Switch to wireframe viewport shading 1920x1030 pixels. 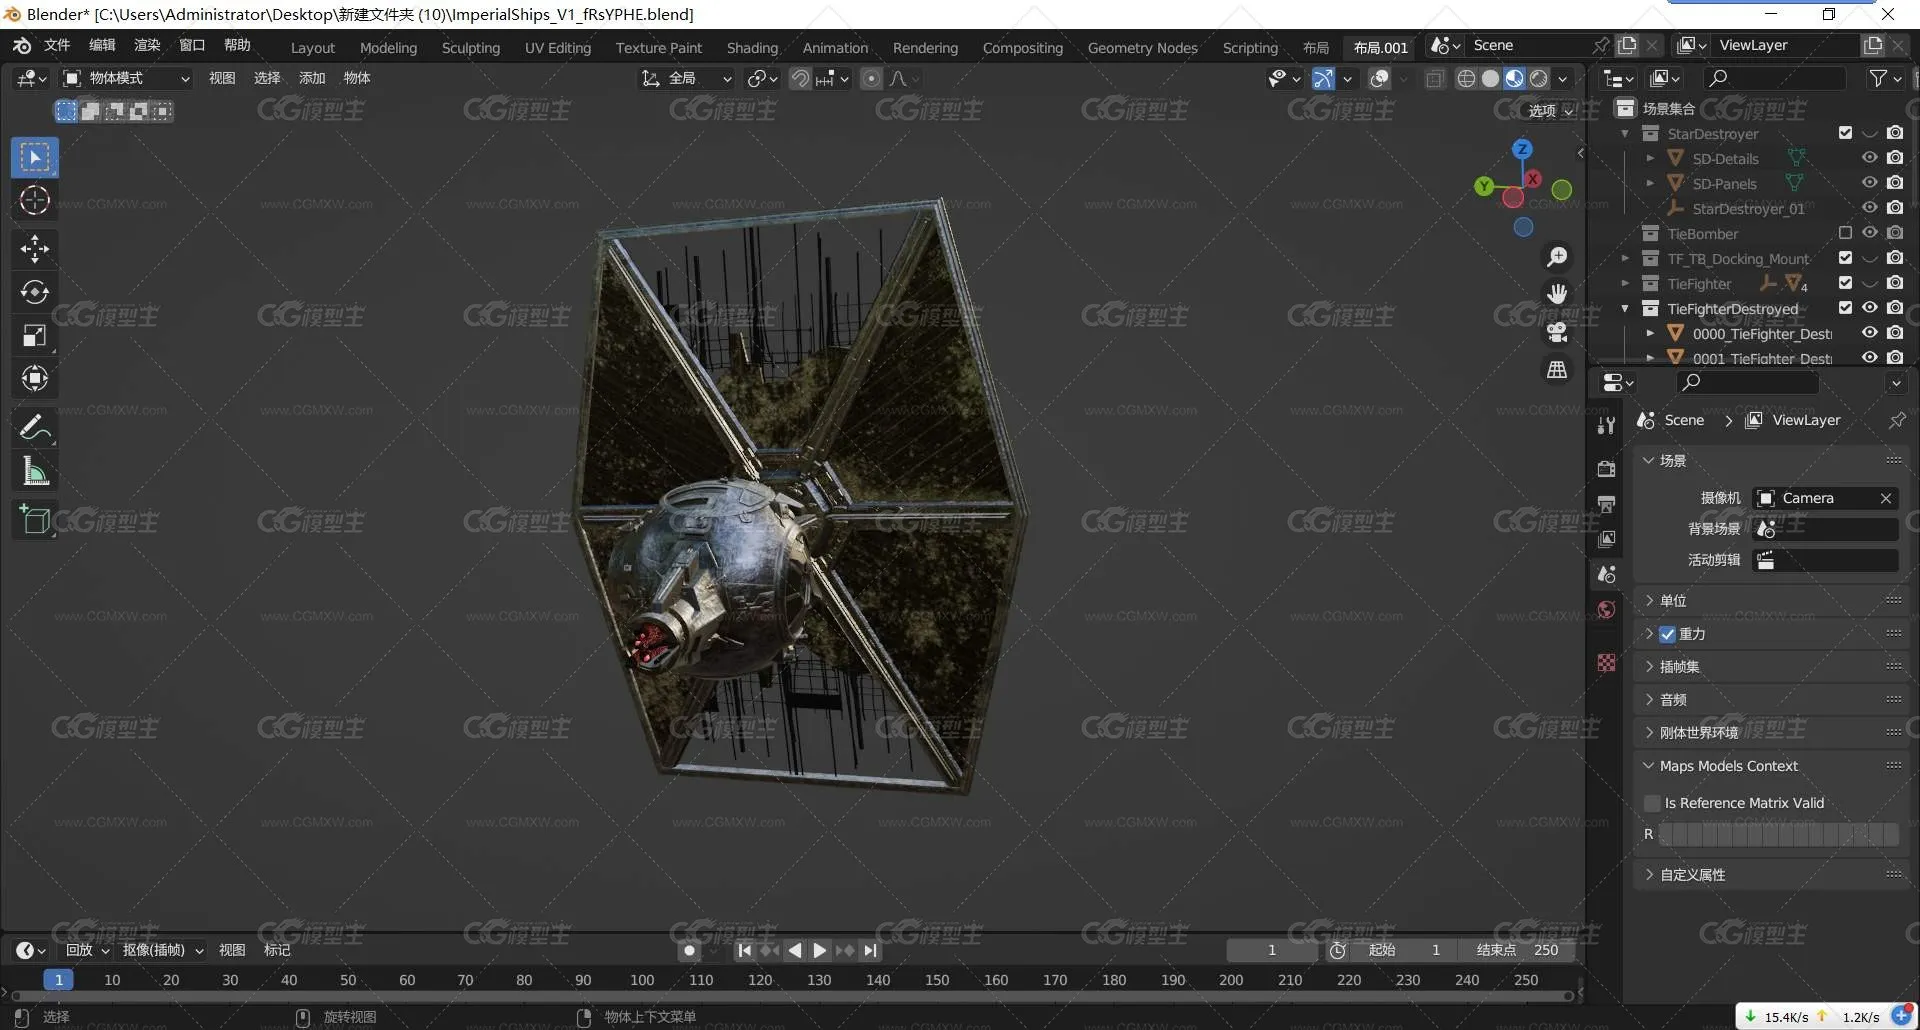[1466, 78]
